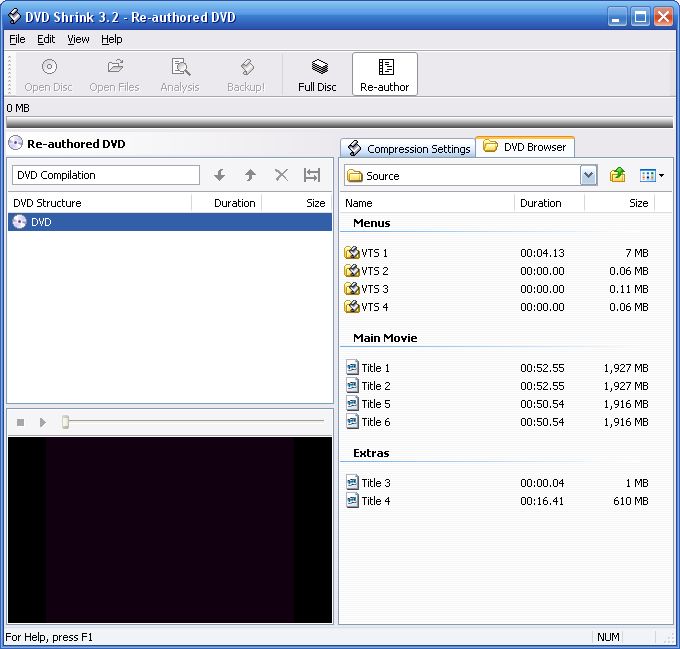Click the DVD Compilation name field
Screen dimensions: 680x649
106,175
